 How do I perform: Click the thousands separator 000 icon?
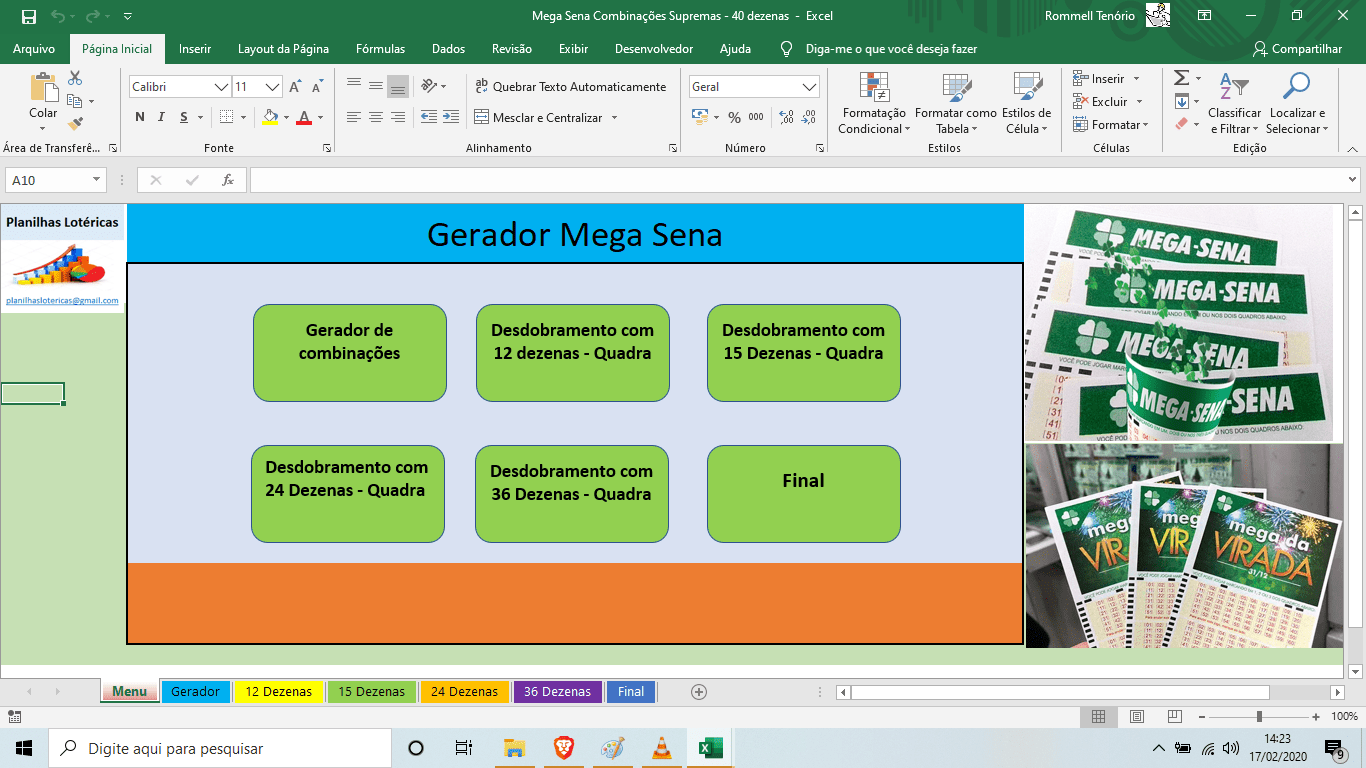coord(756,117)
